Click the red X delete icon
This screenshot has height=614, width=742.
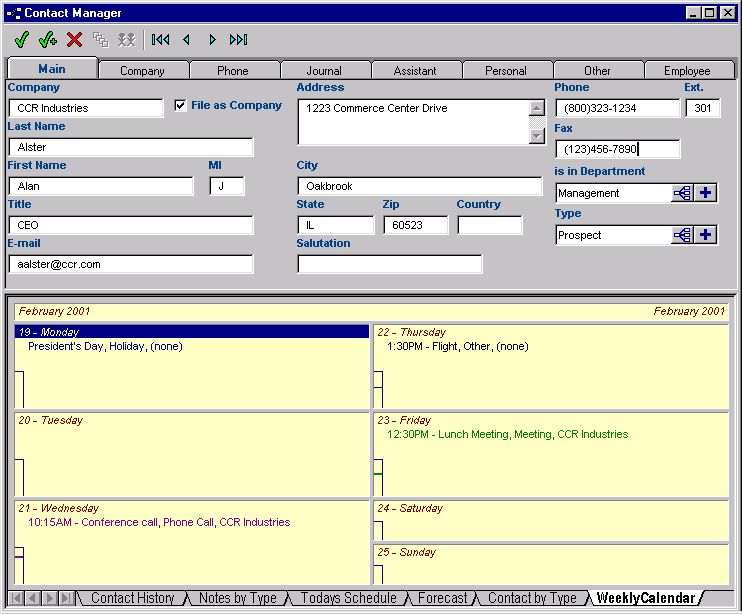pos(74,40)
